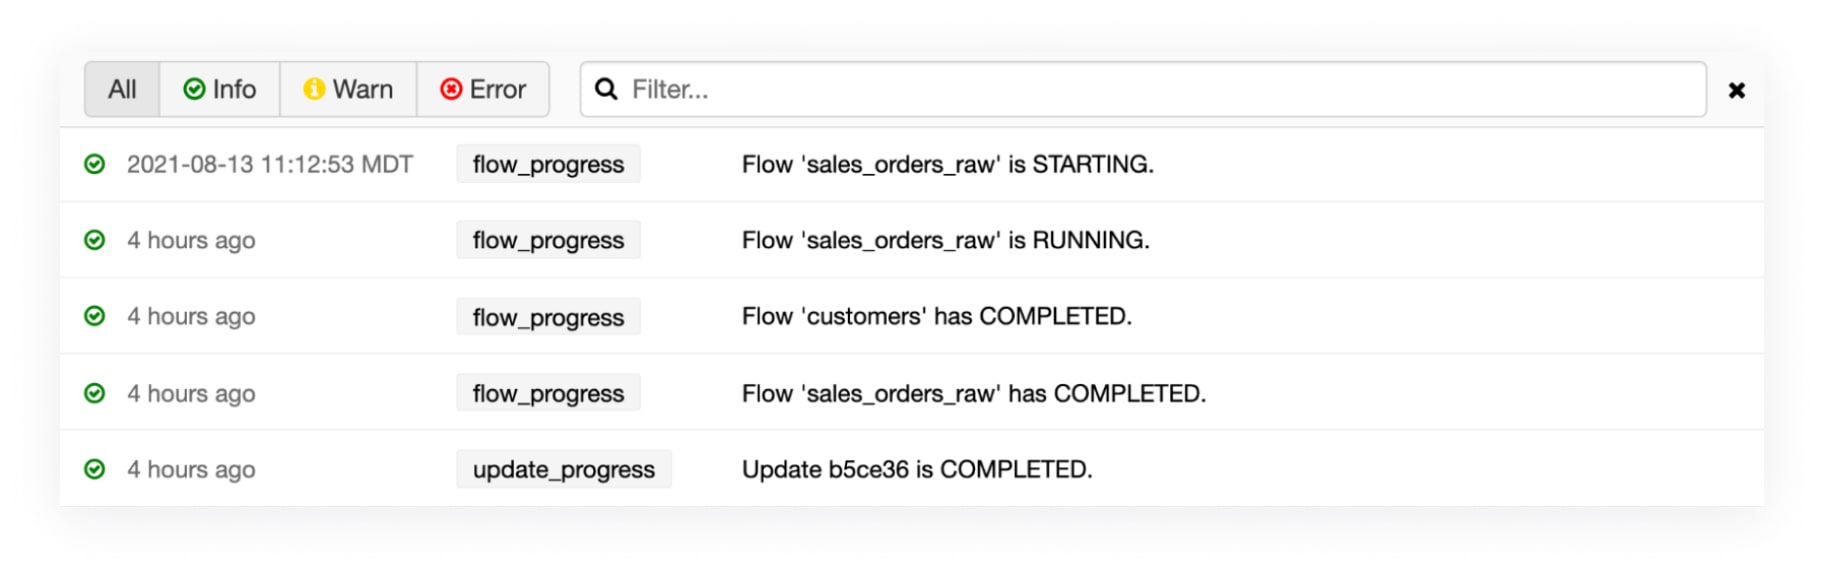Click the green icon on the RUNNING event row

95,239
